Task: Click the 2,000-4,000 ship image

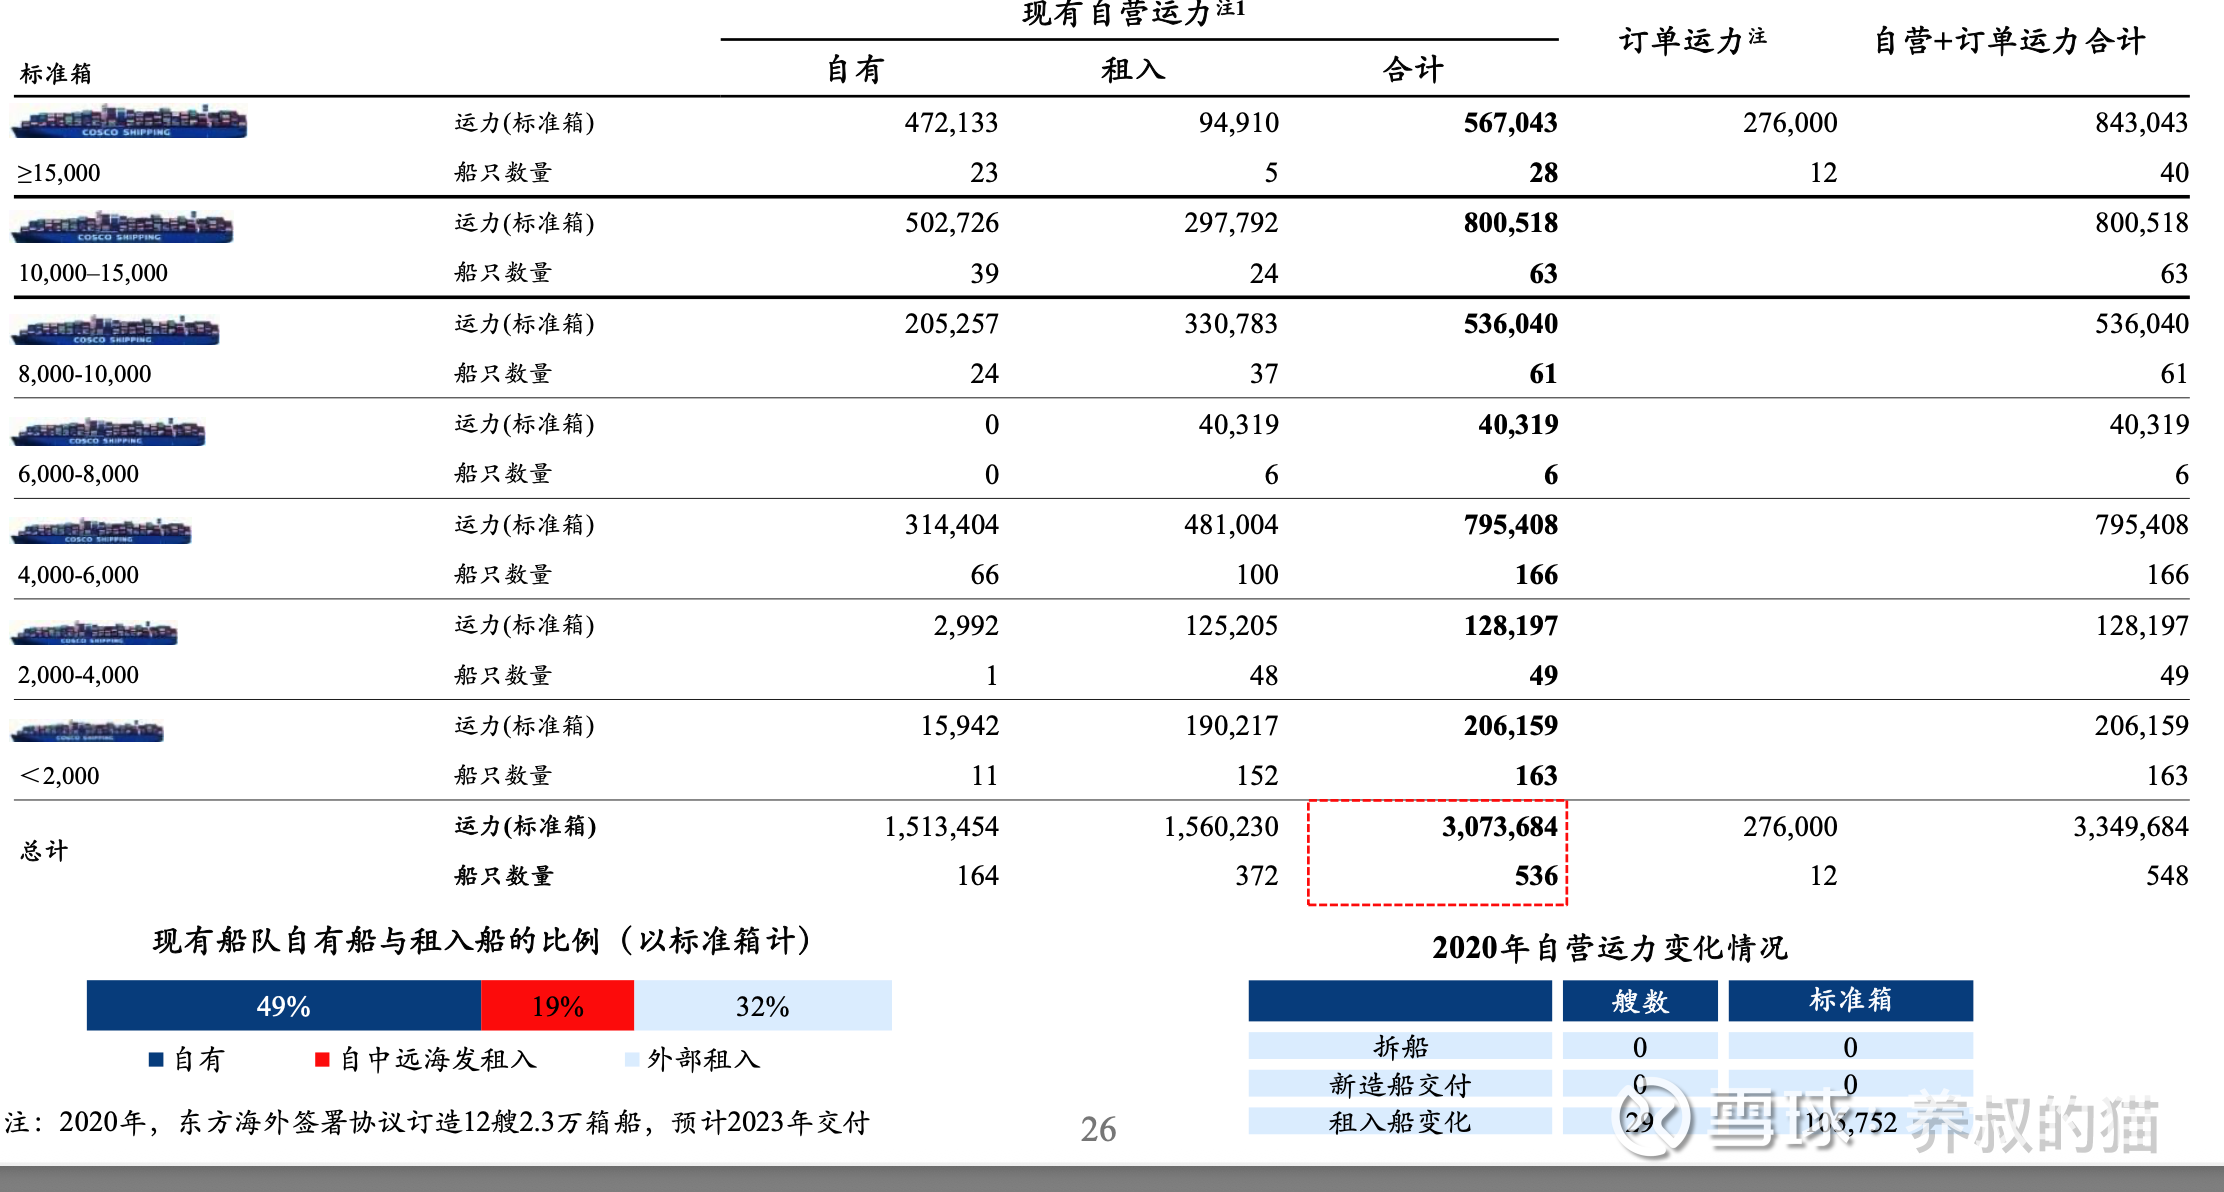Action: tap(94, 632)
